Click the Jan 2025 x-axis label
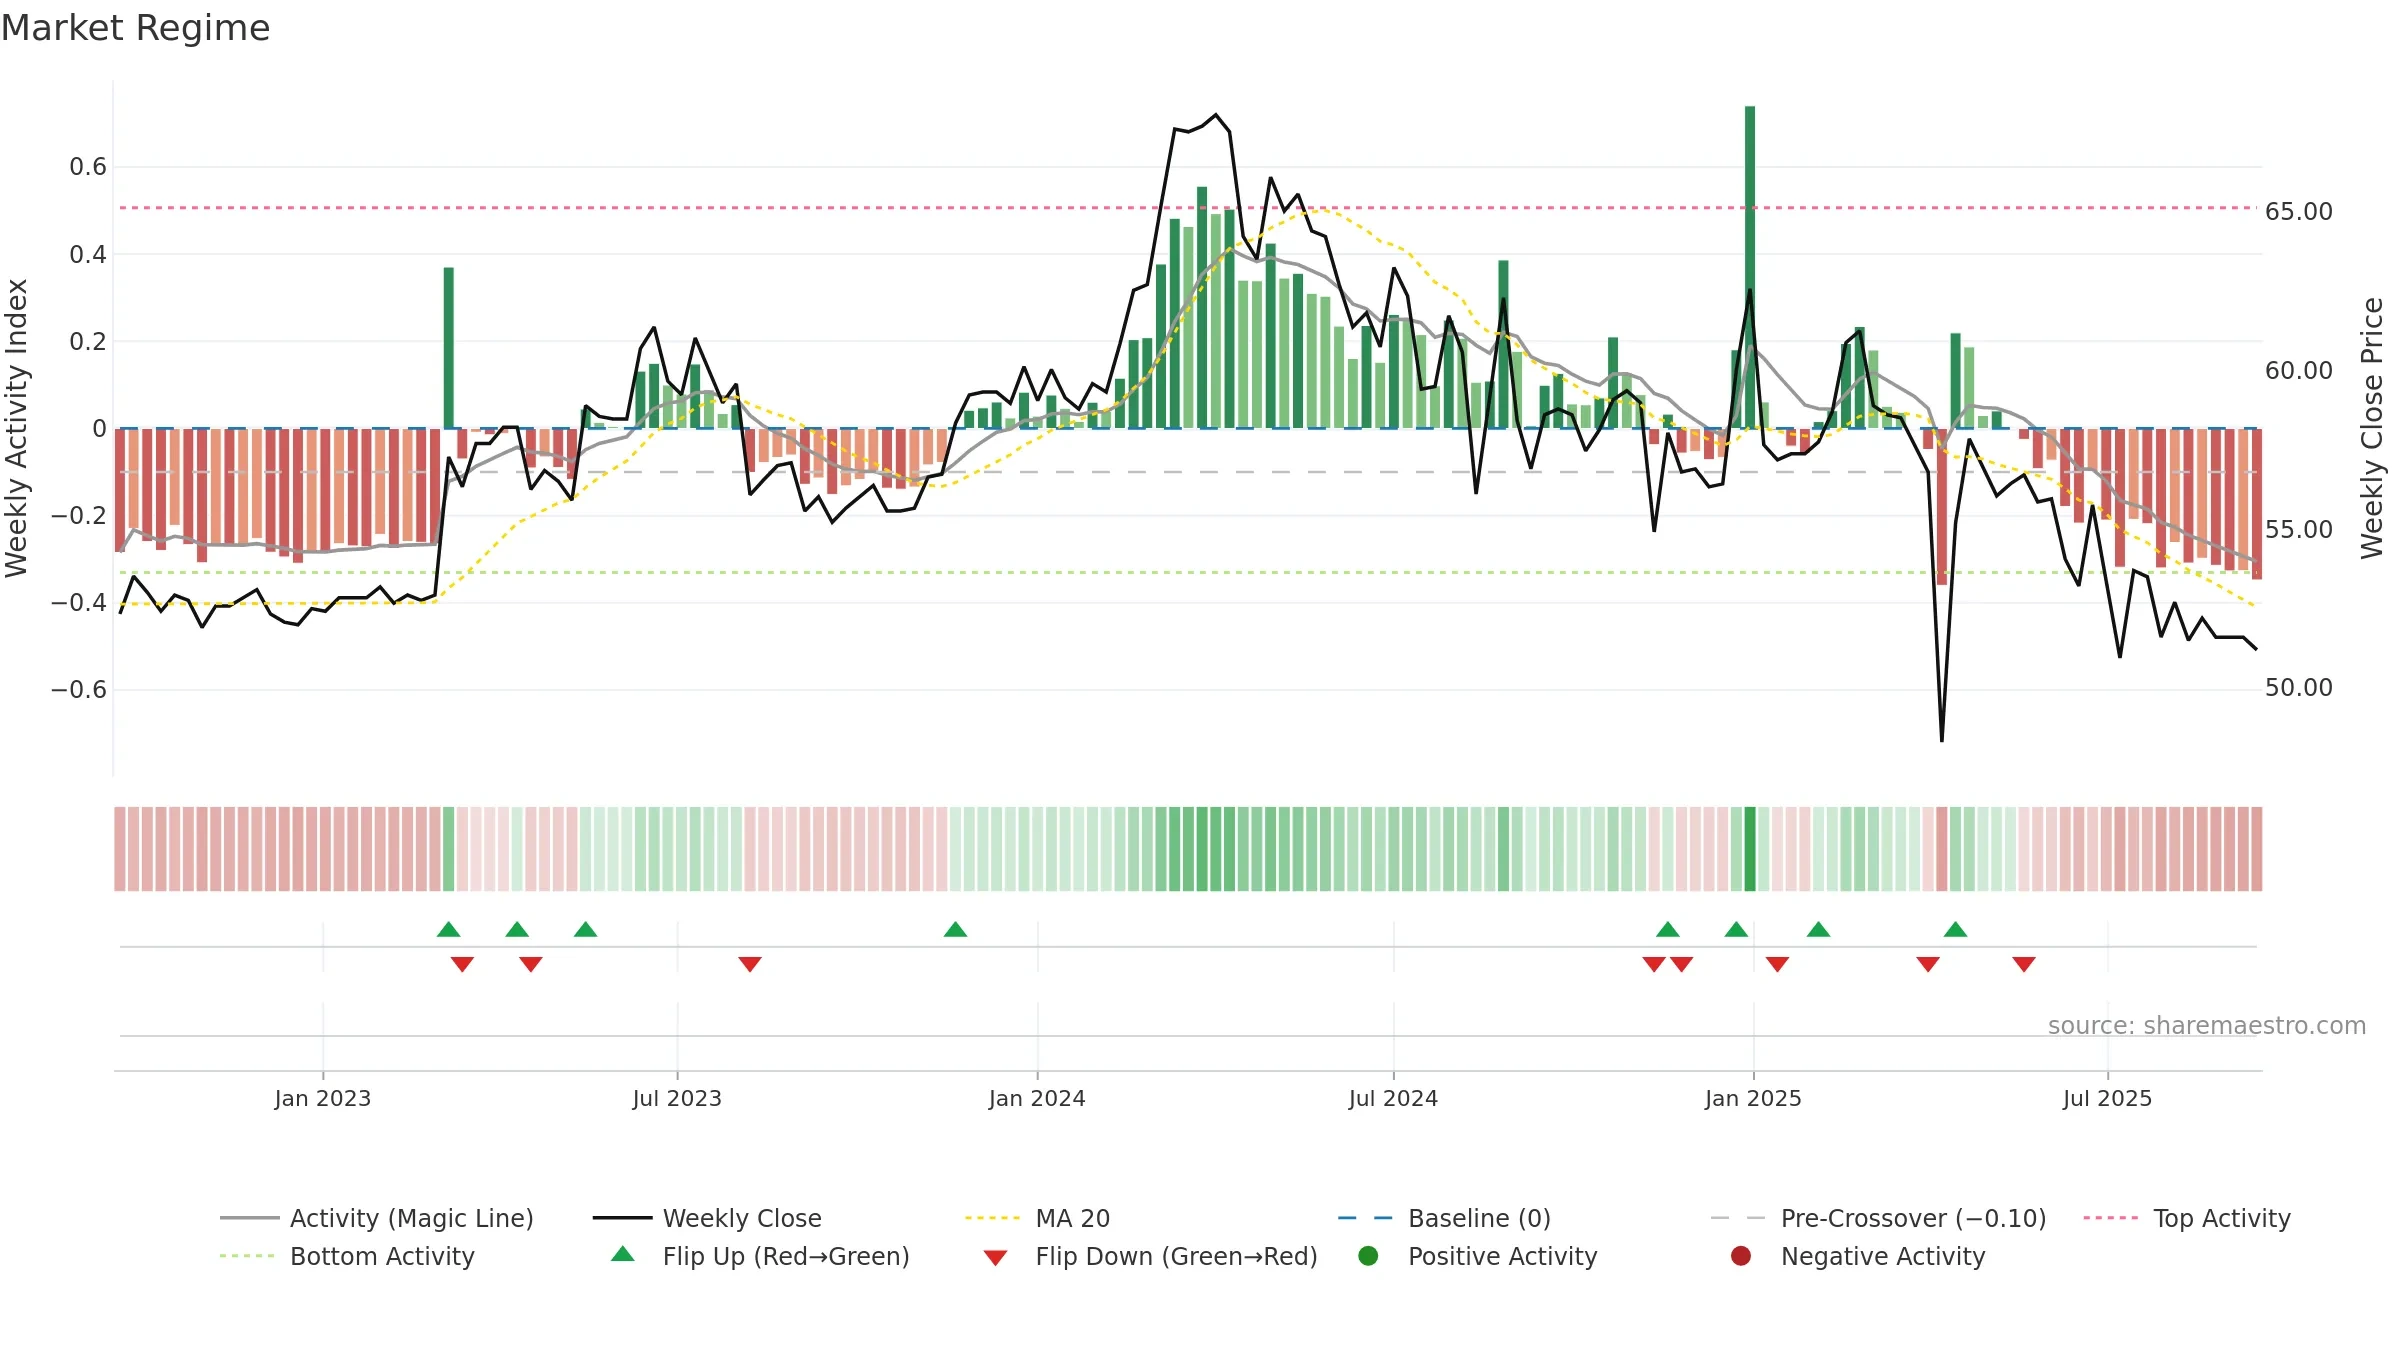This screenshot has height=1350, width=2400. (x=1753, y=1098)
